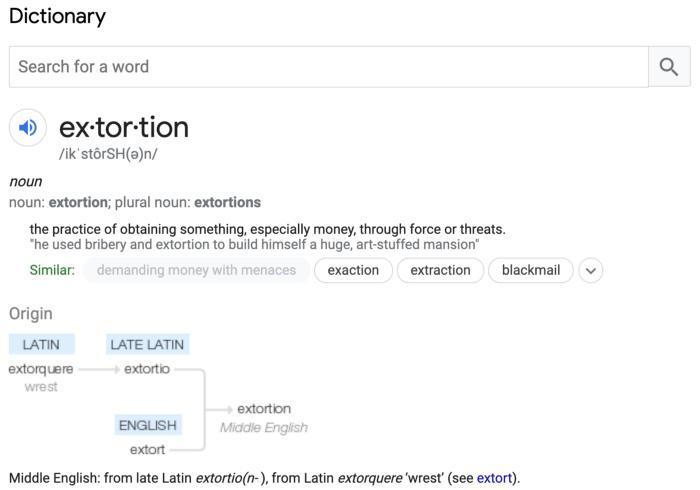Click the LATIN label in origin chart
This screenshot has height=490, width=700.
pyautogui.click(x=41, y=344)
